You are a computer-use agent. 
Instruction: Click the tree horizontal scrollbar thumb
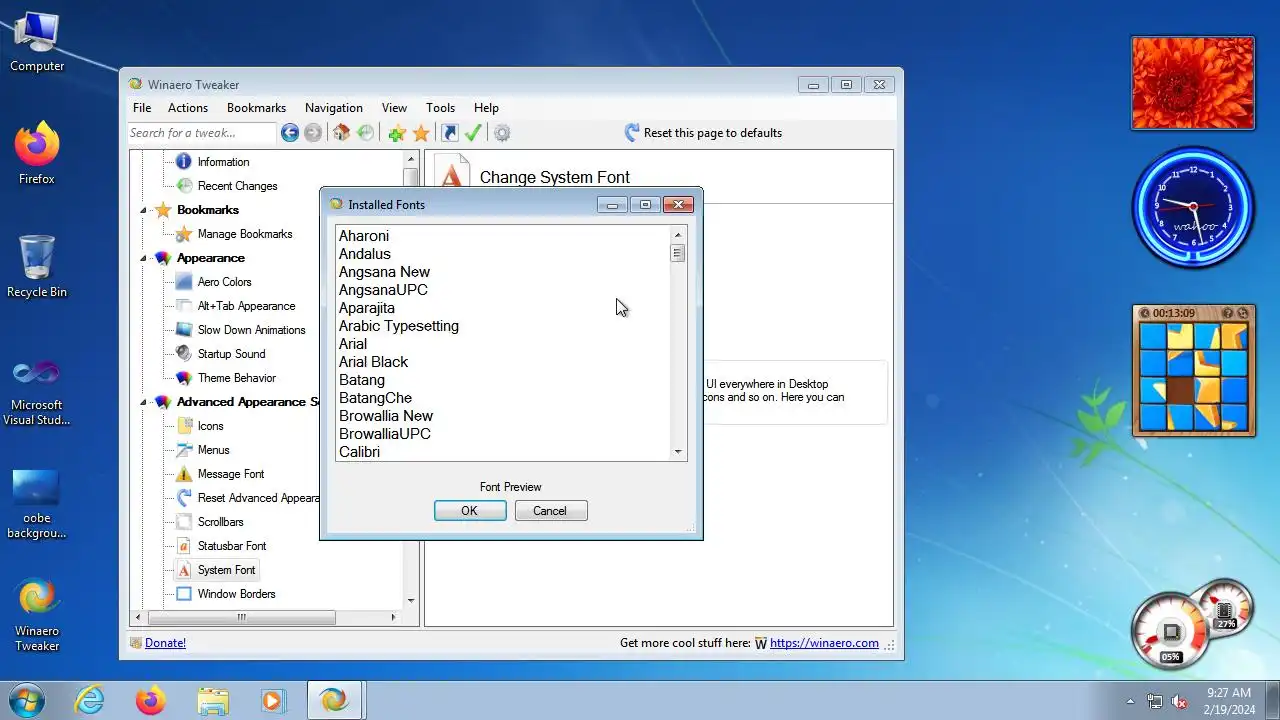241,617
